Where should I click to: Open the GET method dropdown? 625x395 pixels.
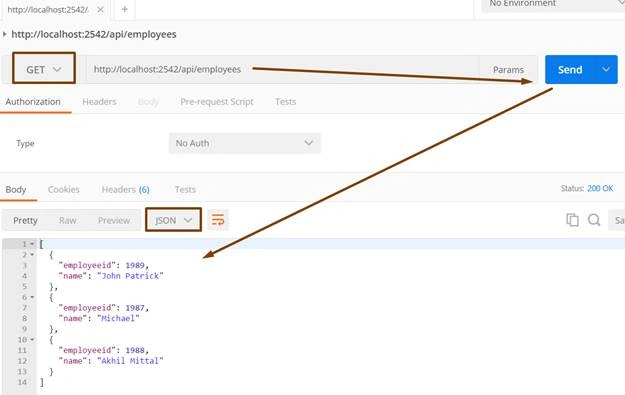44,69
